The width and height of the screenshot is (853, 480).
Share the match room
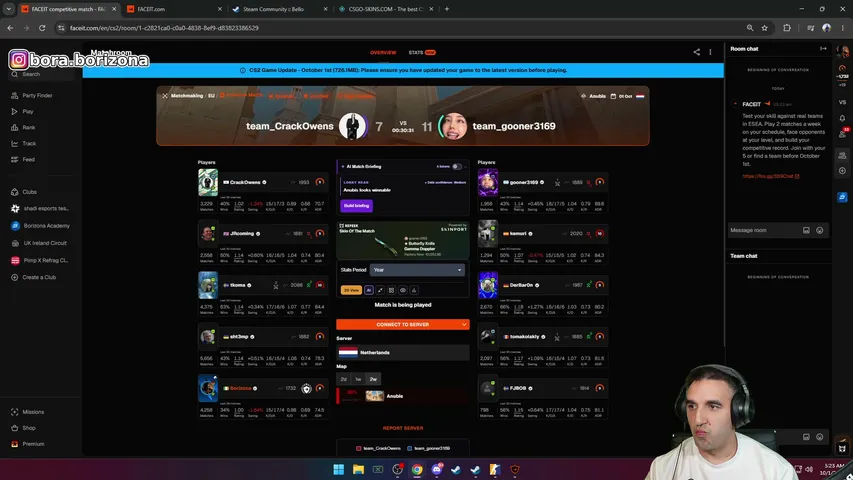[x=696, y=52]
